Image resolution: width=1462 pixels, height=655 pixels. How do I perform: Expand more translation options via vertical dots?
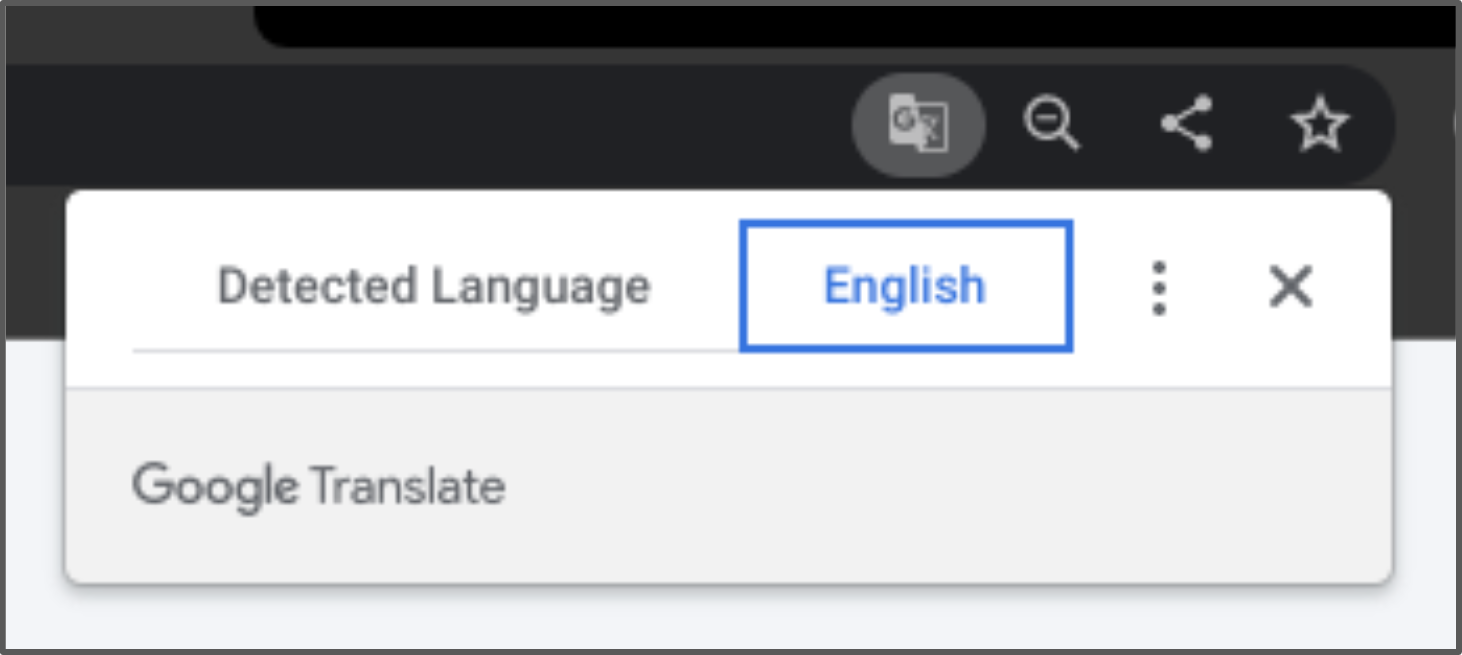[x=1158, y=288]
